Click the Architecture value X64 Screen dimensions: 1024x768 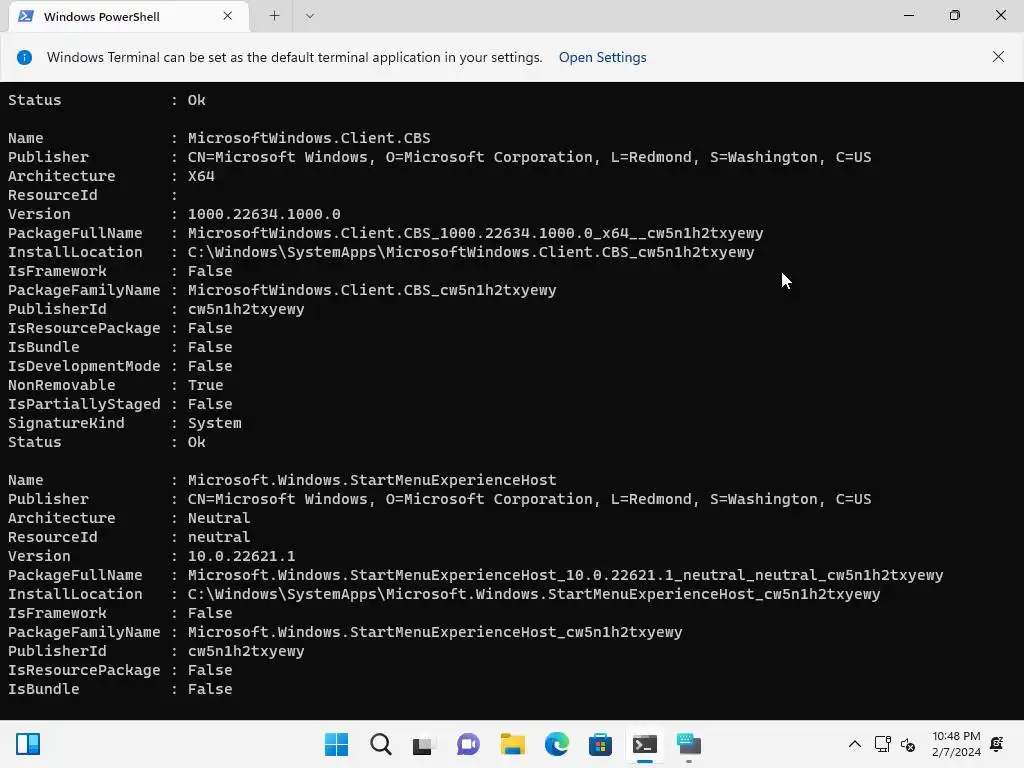tap(201, 176)
